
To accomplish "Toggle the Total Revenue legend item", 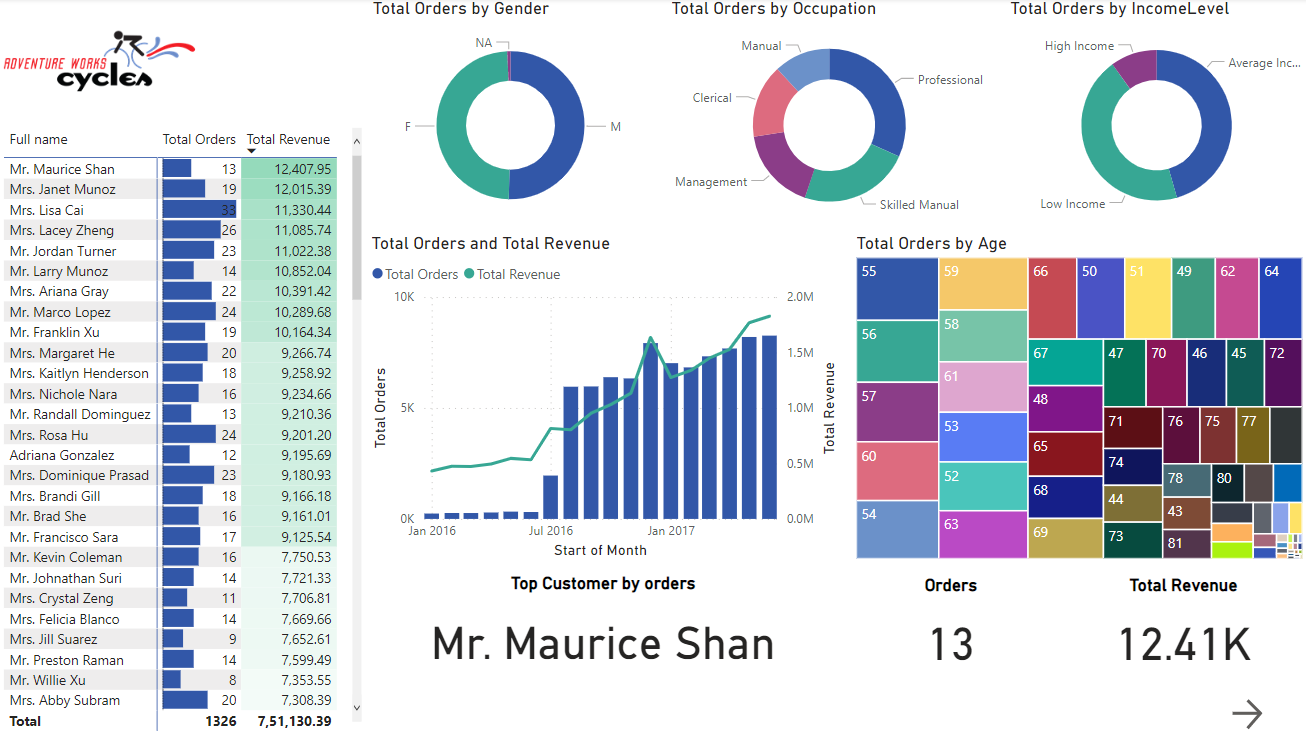I will click(520, 273).
